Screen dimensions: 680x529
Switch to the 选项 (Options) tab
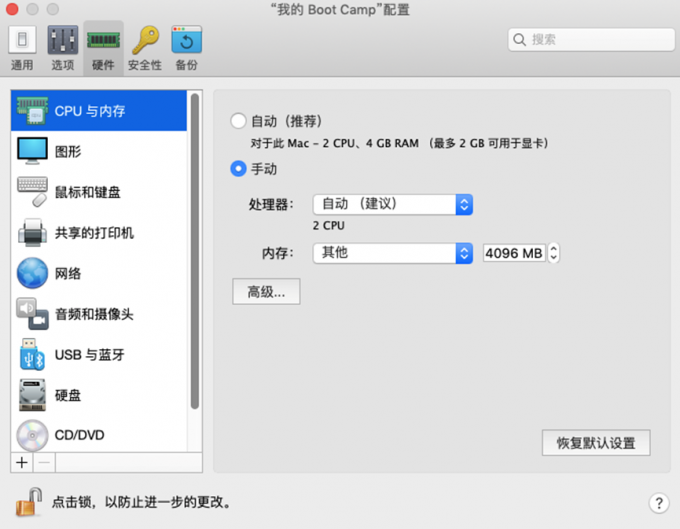pyautogui.click(x=62, y=47)
